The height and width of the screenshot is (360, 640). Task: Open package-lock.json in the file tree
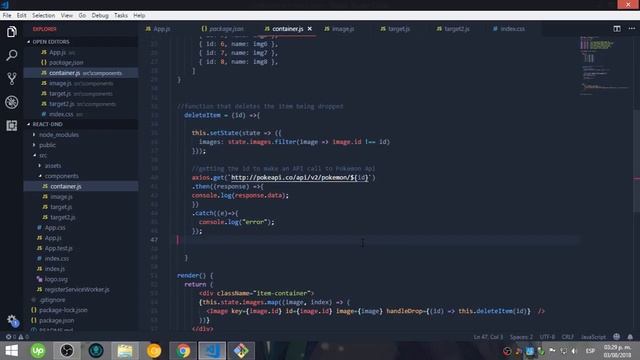81,310
